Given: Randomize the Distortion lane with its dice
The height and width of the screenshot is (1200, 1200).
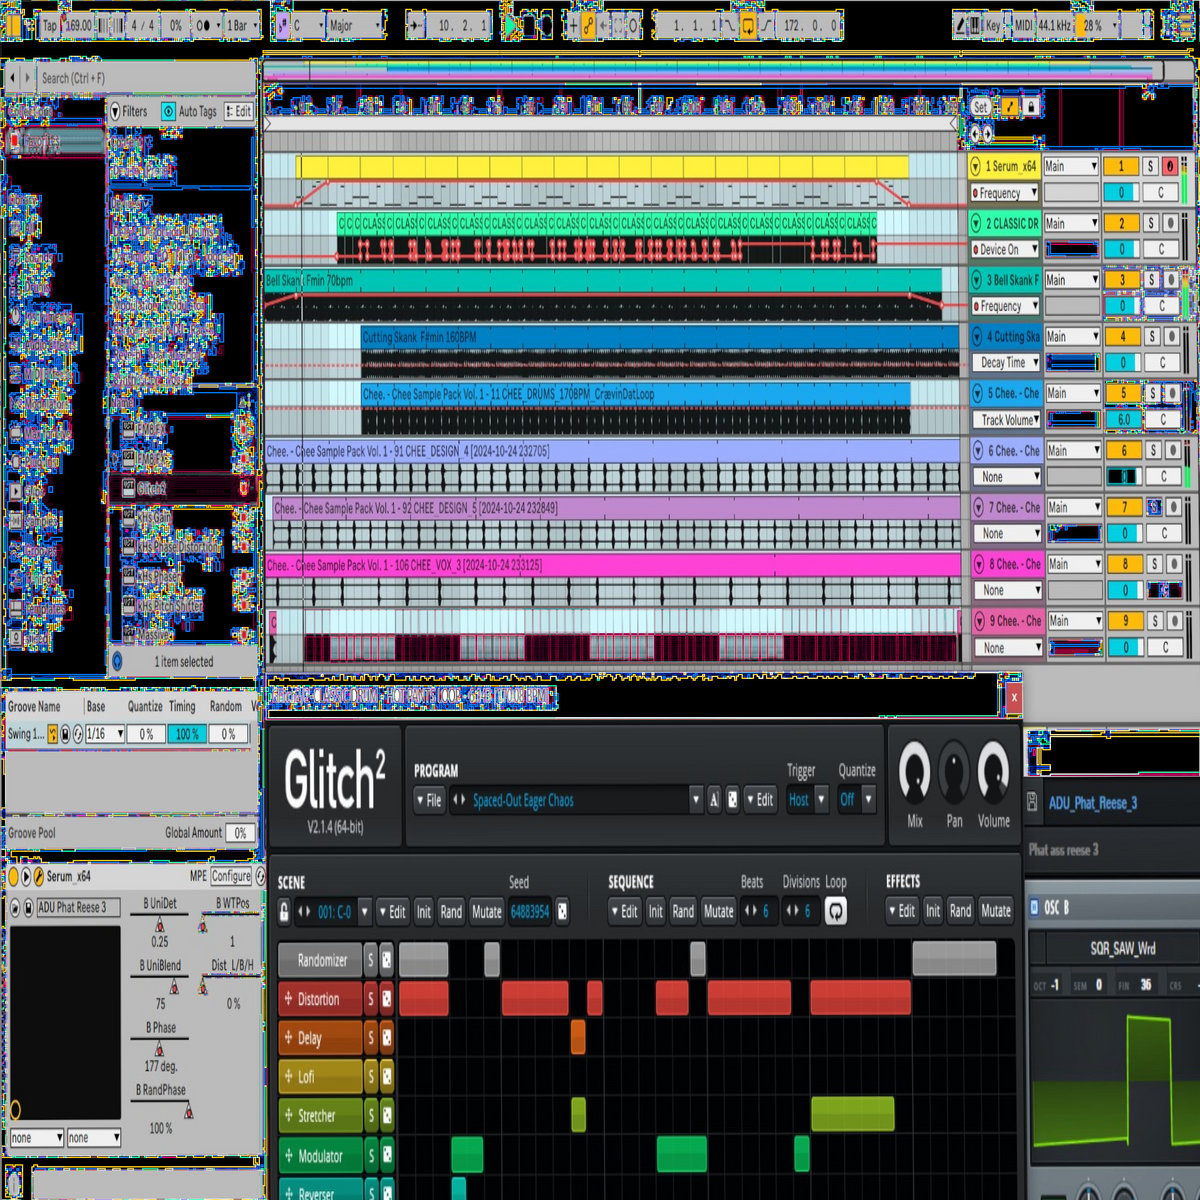Looking at the screenshot, I should (387, 999).
